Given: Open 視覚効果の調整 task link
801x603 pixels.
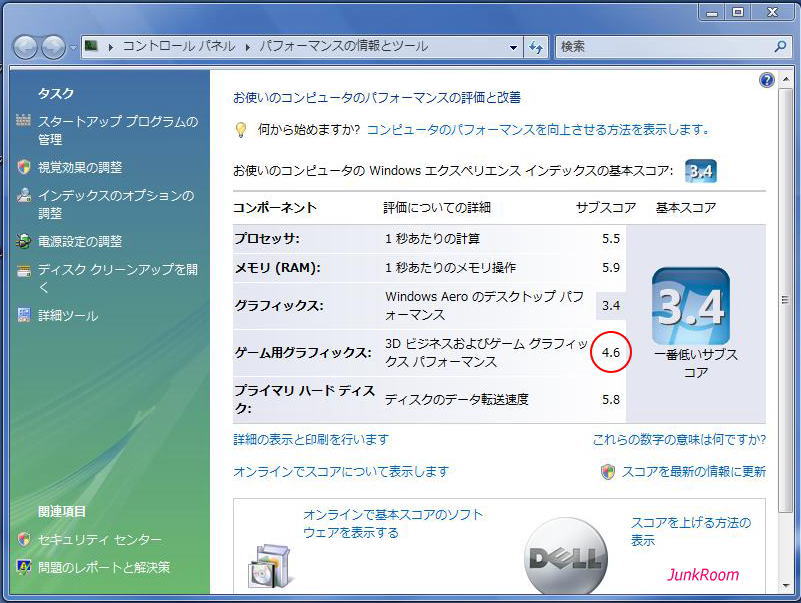Looking at the screenshot, I should 80,167.
